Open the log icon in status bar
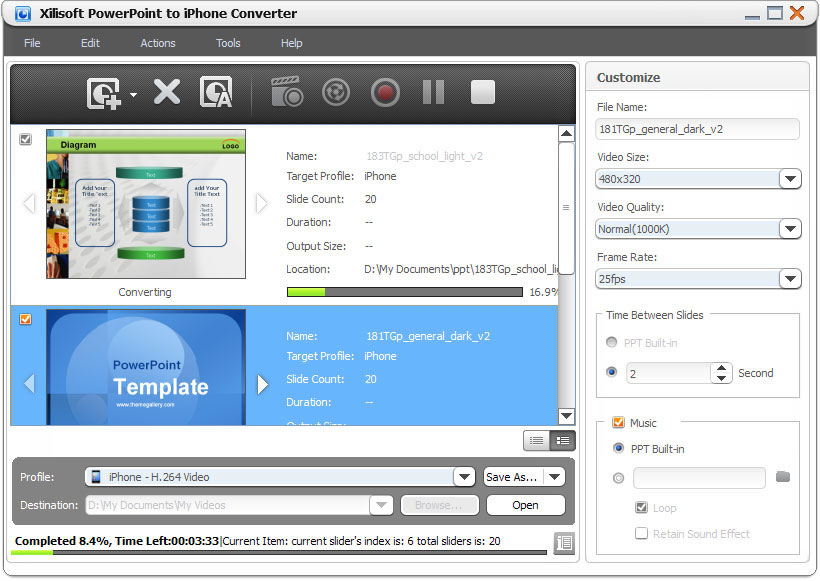 [564, 542]
